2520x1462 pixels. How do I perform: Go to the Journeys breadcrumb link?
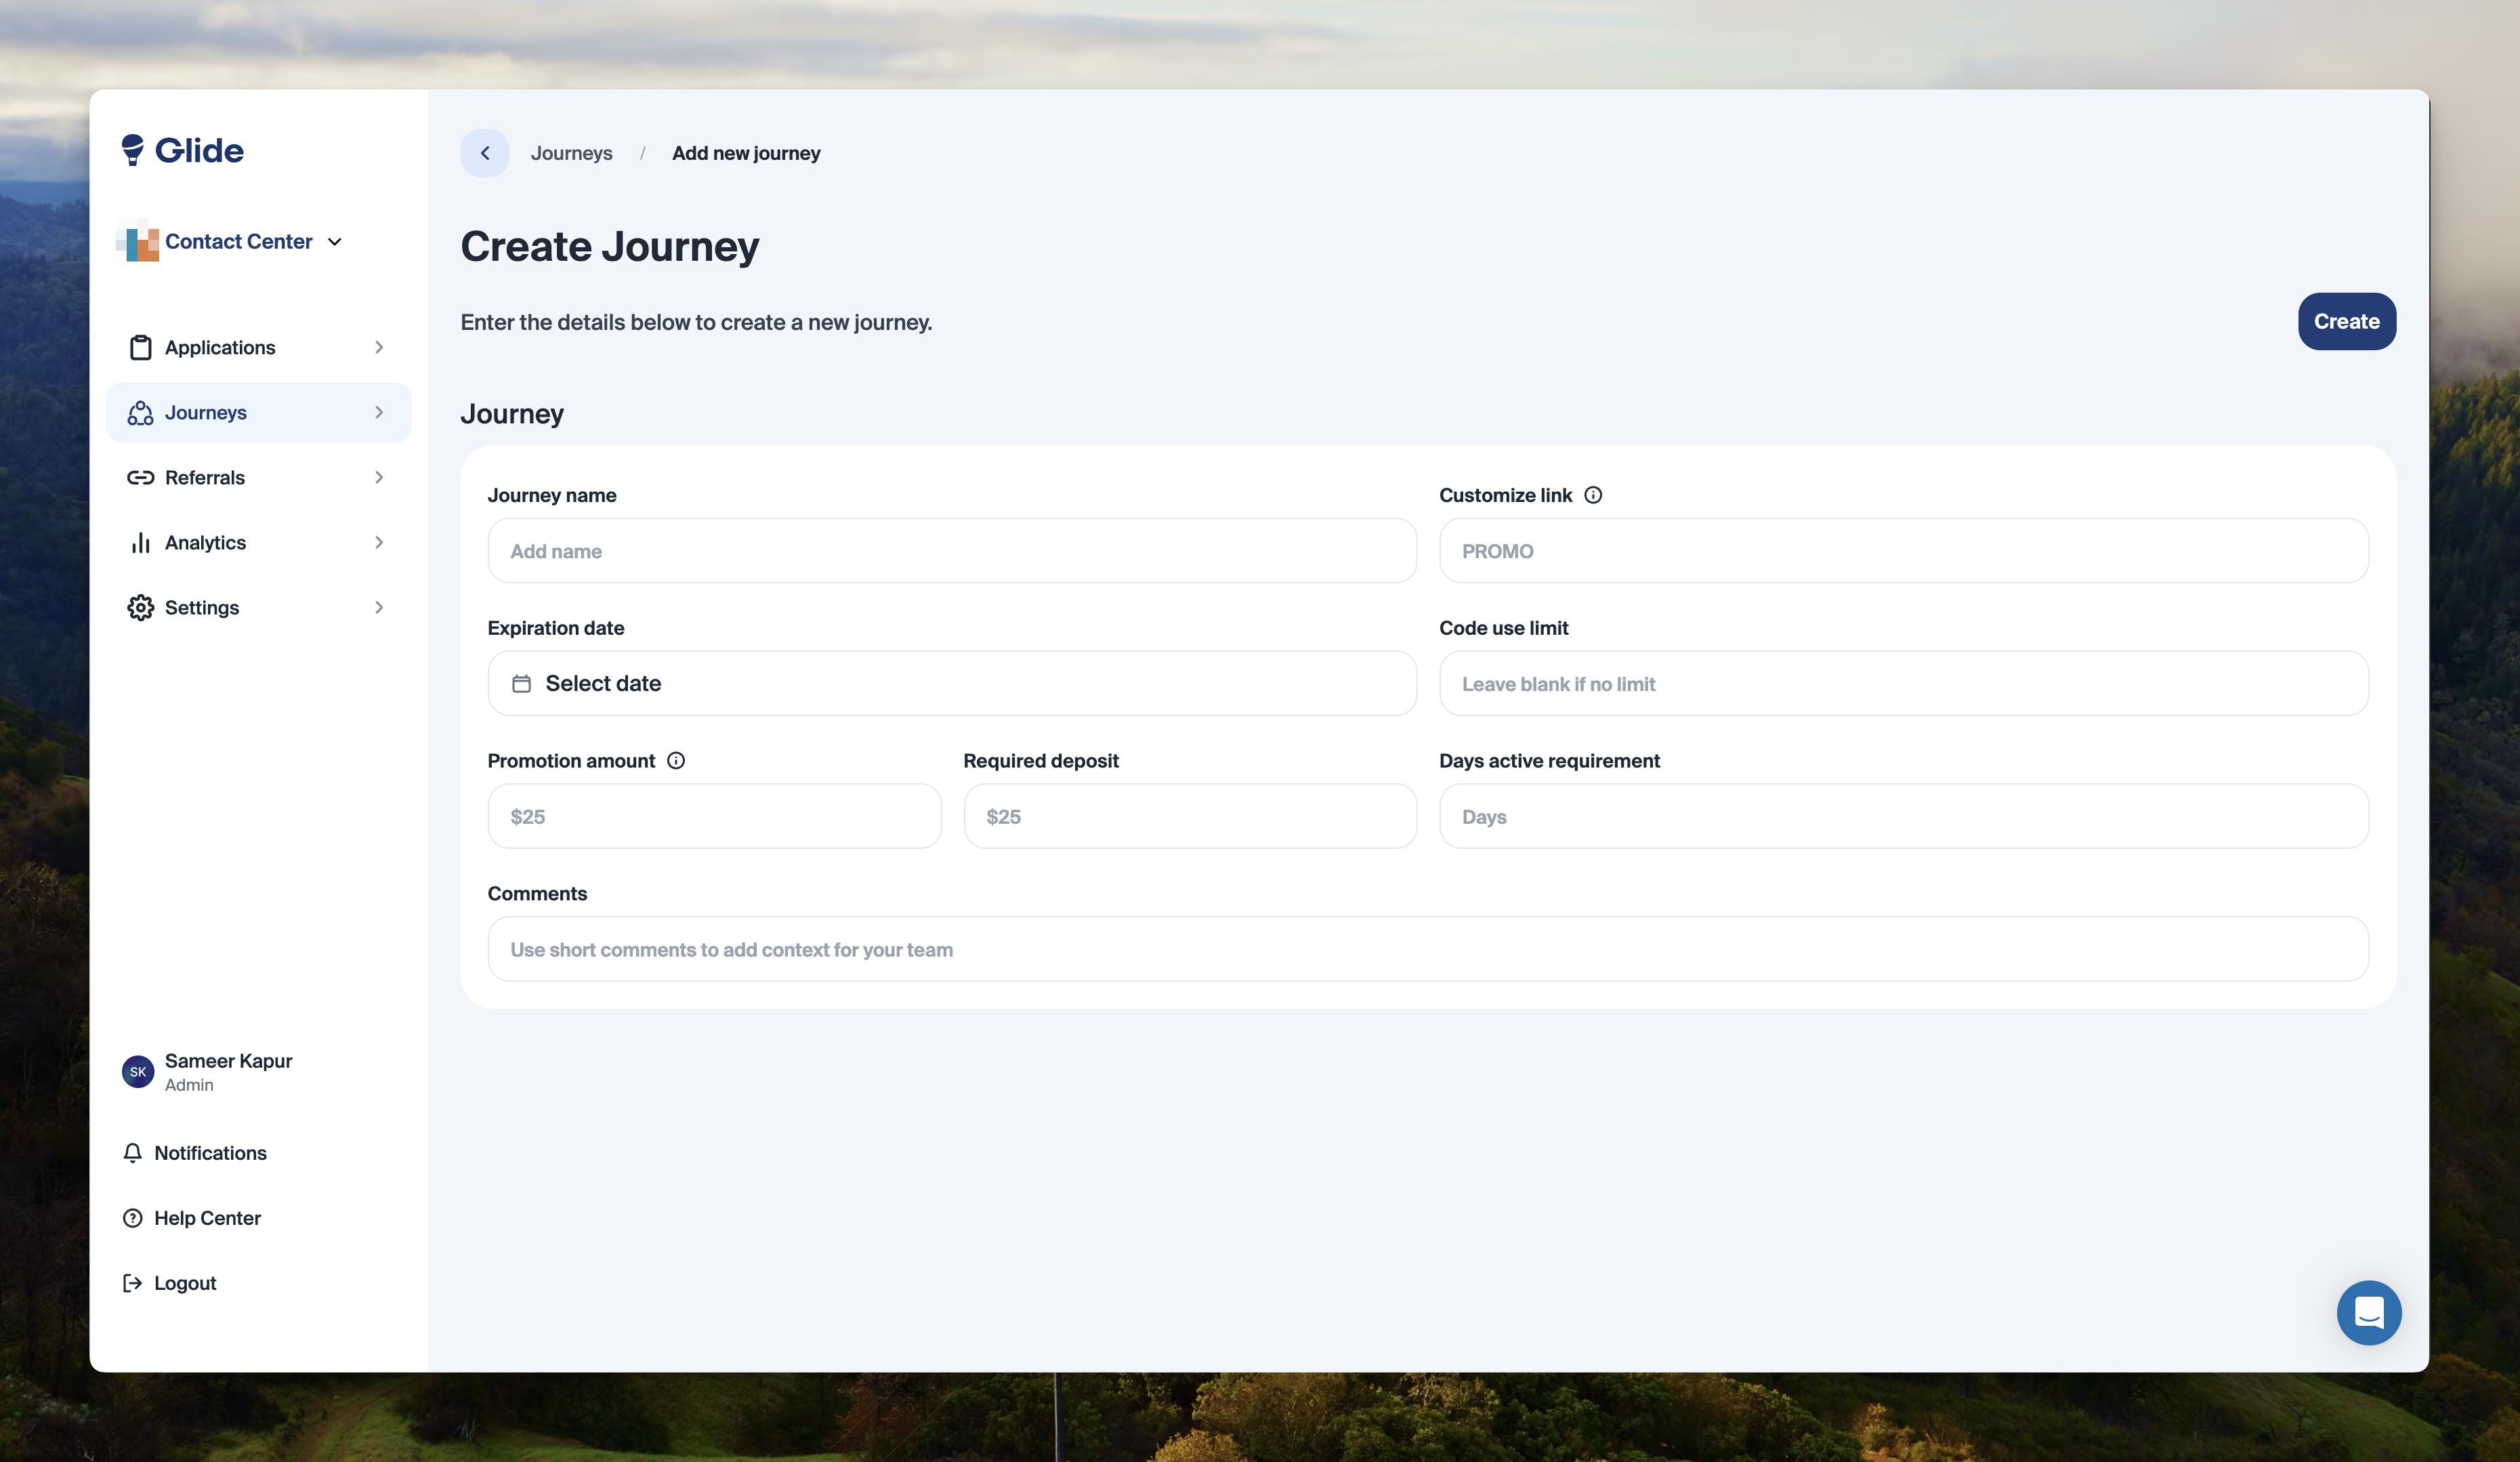coord(571,153)
